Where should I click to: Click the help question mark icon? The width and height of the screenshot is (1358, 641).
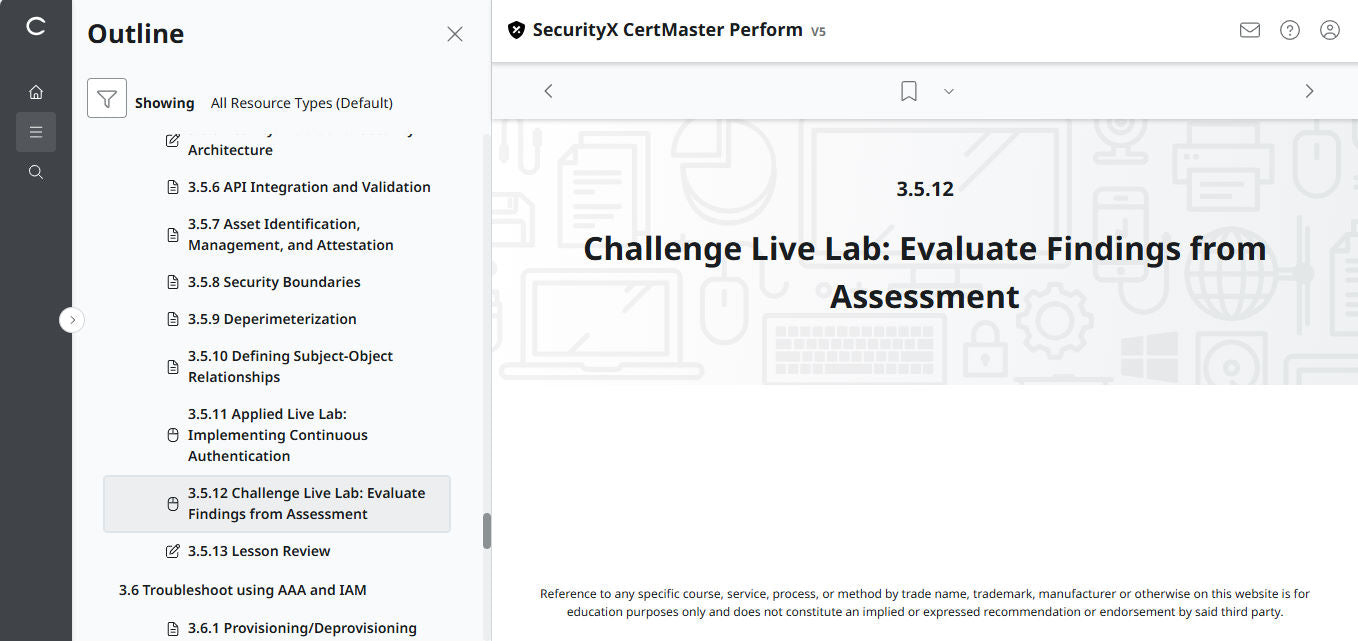point(1290,30)
